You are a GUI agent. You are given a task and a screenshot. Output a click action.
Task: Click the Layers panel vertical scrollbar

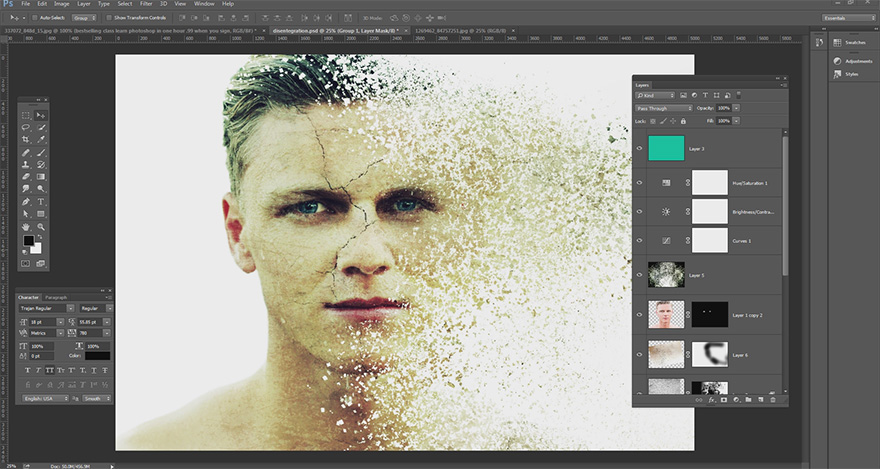point(785,205)
